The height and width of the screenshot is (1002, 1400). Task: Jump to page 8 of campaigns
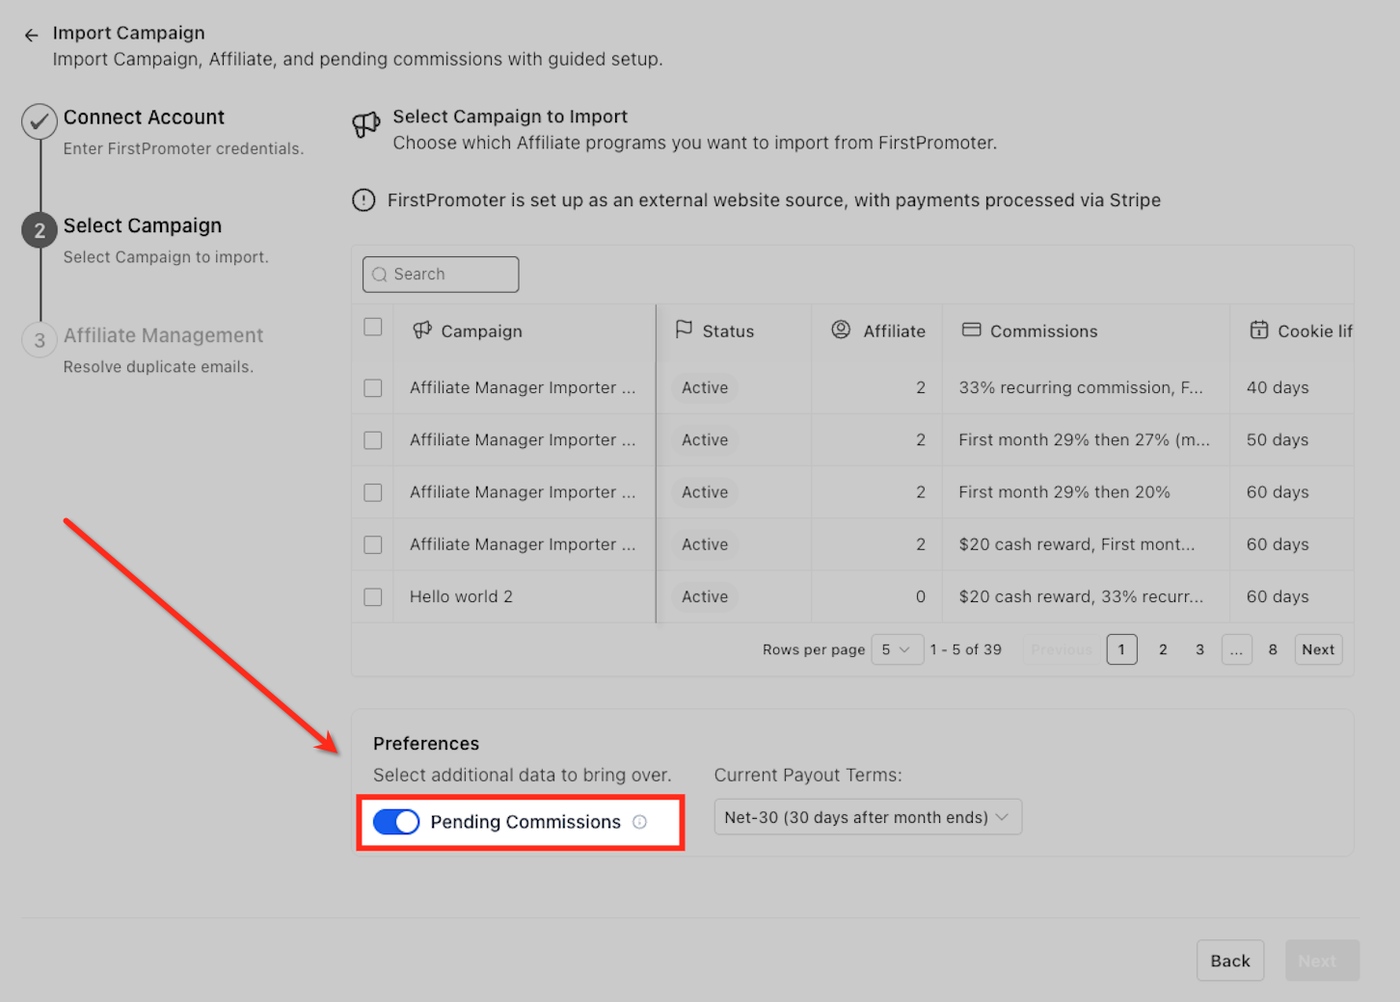1273,650
